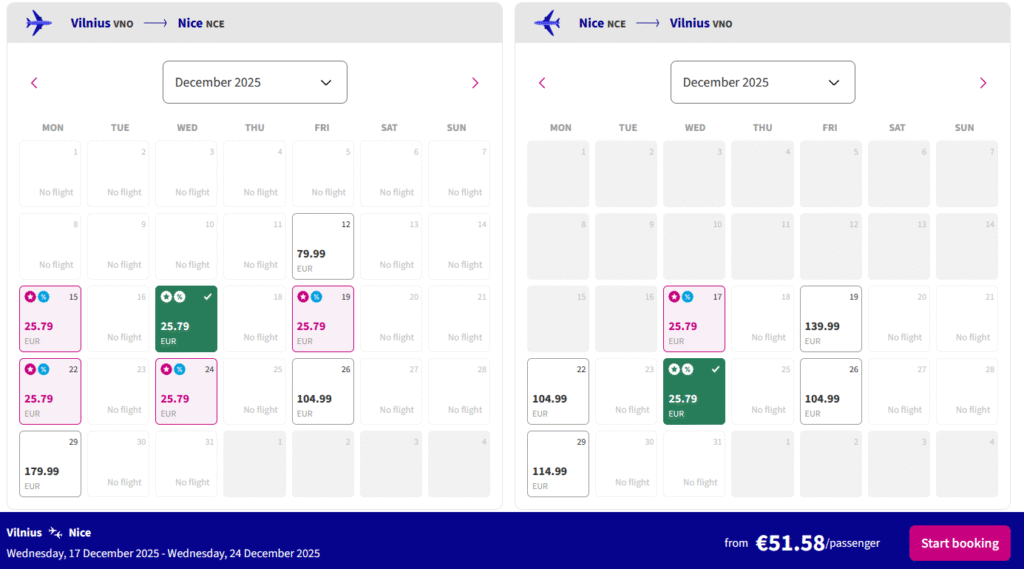This screenshot has height=569, width=1024.
Task: Select outbound 24 December at 25.79 EUR
Action: (x=186, y=391)
